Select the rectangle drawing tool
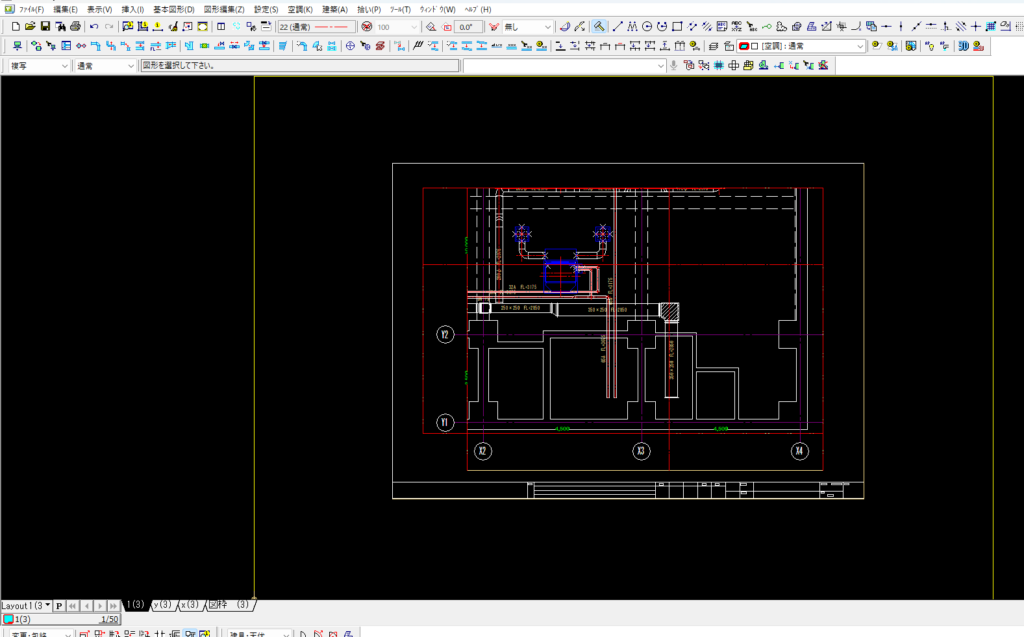The height and width of the screenshot is (637, 1024). tap(677, 26)
